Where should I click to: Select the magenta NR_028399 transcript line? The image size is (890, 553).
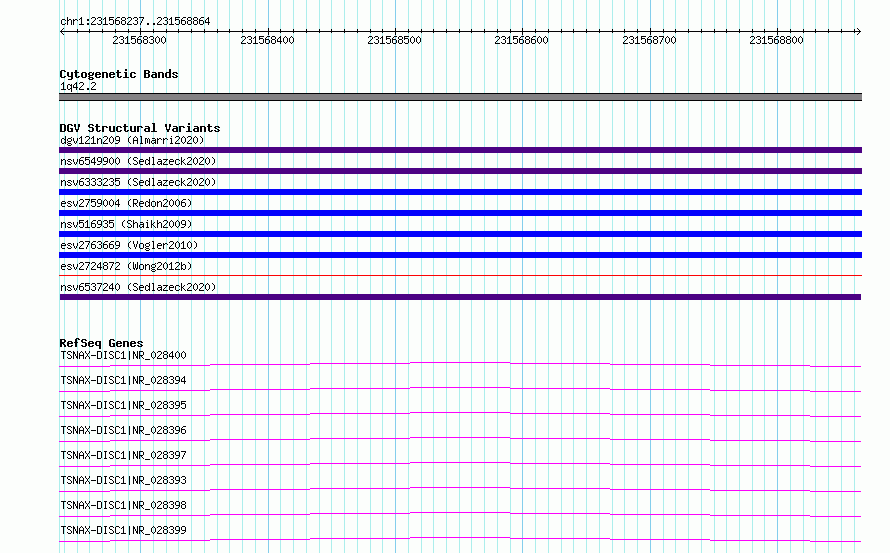click(x=460, y=539)
